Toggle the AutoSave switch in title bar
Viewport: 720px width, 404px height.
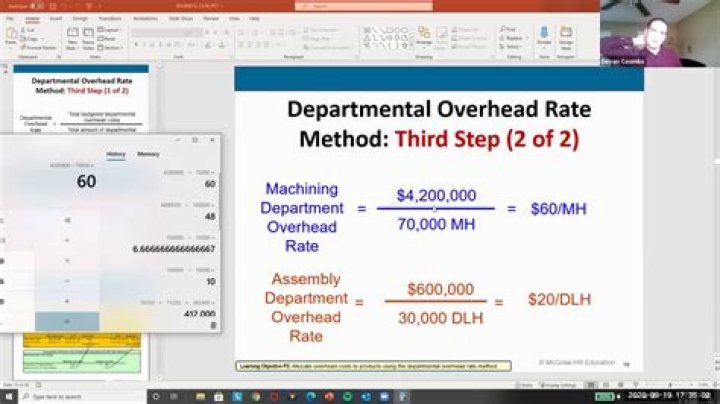click(x=36, y=6)
